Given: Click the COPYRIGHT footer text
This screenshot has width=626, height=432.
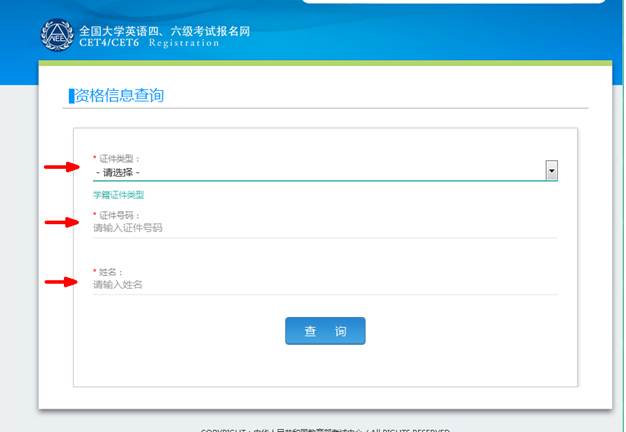Looking at the screenshot, I should 325,430.
